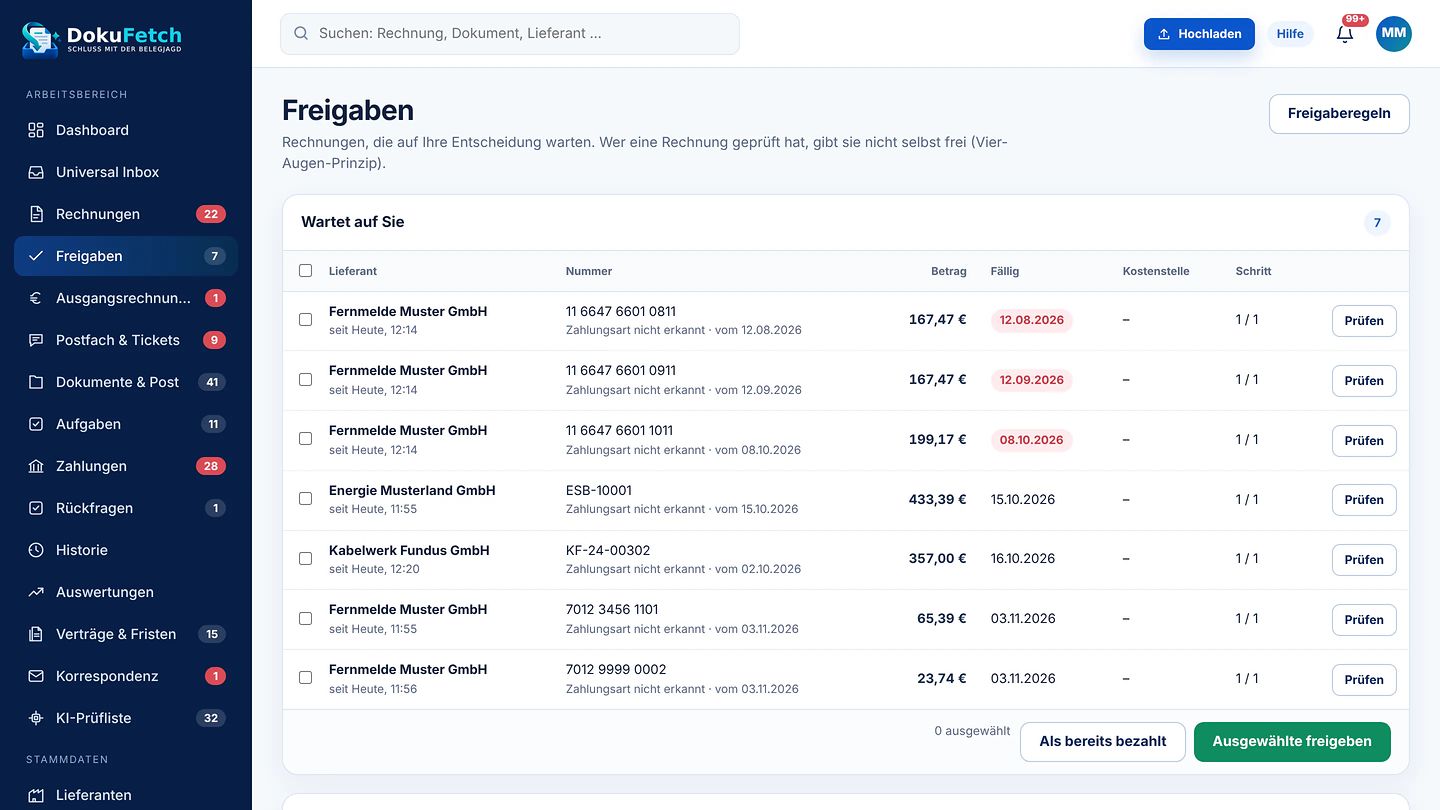Open the MM user avatar
Screen dimensions: 1440x810
click(x=1394, y=34)
